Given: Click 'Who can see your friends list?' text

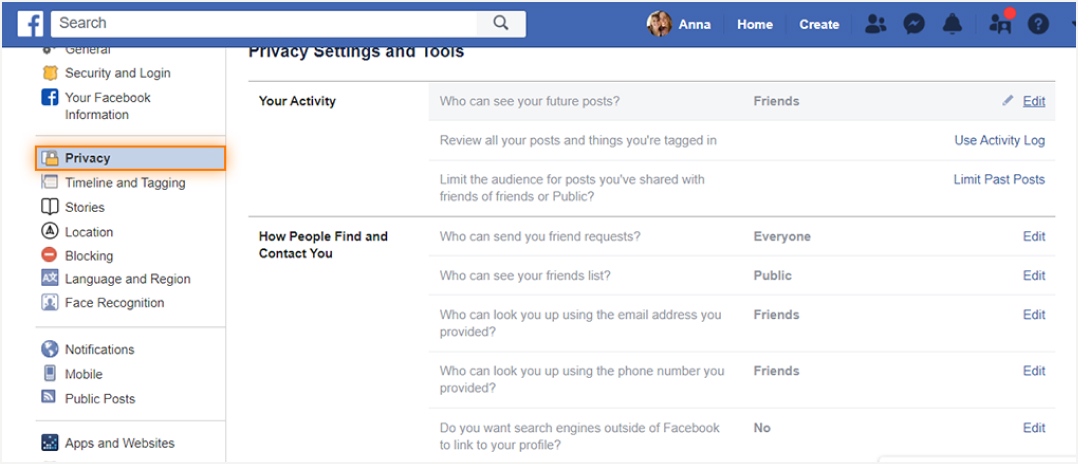Looking at the screenshot, I should click(525, 276).
